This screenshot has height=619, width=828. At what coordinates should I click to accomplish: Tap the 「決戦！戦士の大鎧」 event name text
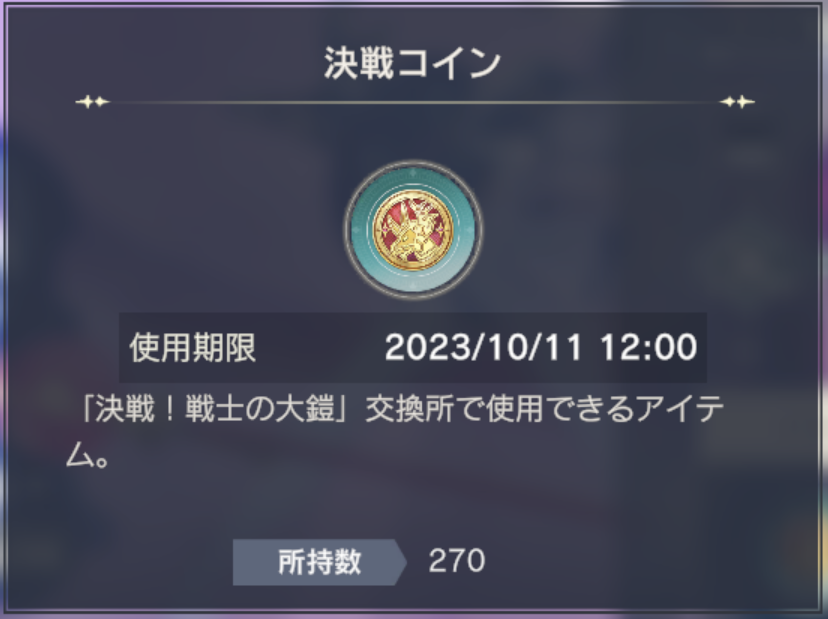[x=213, y=409]
